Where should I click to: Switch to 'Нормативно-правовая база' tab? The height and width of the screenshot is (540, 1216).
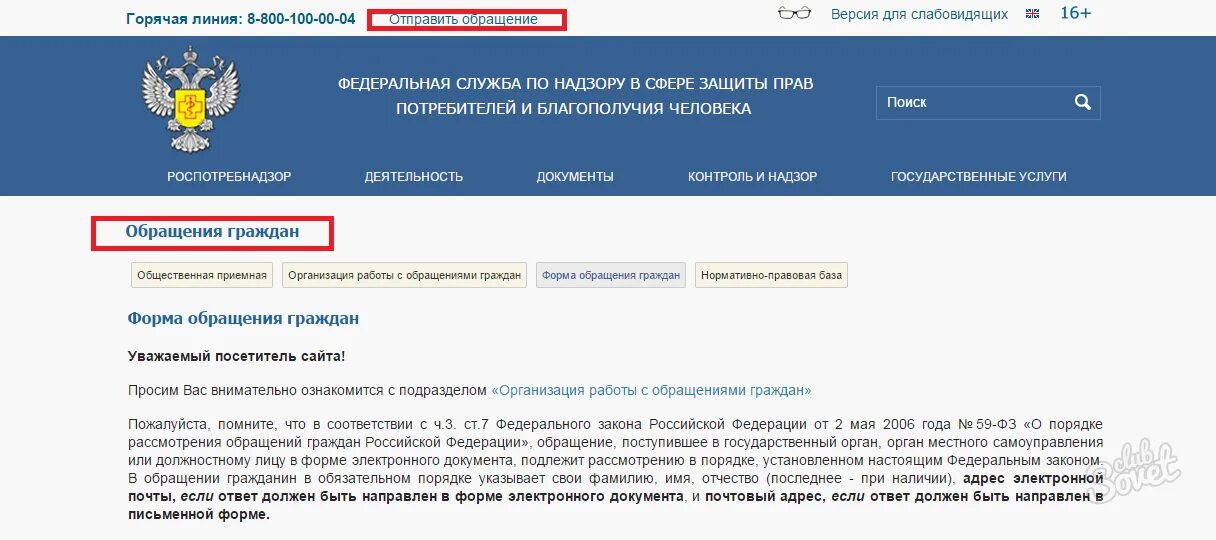click(x=771, y=275)
